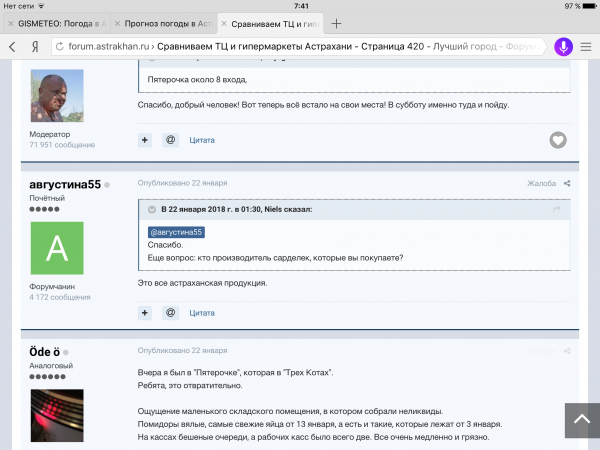The width and height of the screenshot is (600, 450).
Task: Jump to the original quoted Niels post
Action: pos(557,209)
